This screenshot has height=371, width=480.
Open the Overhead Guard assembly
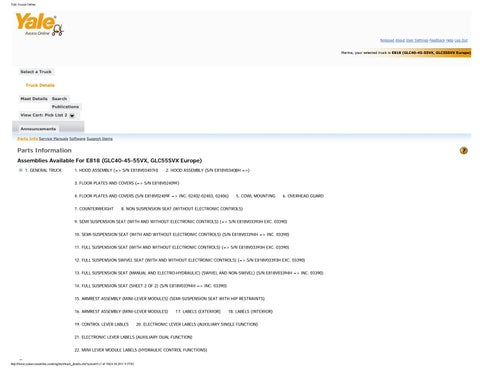[x=303, y=196]
